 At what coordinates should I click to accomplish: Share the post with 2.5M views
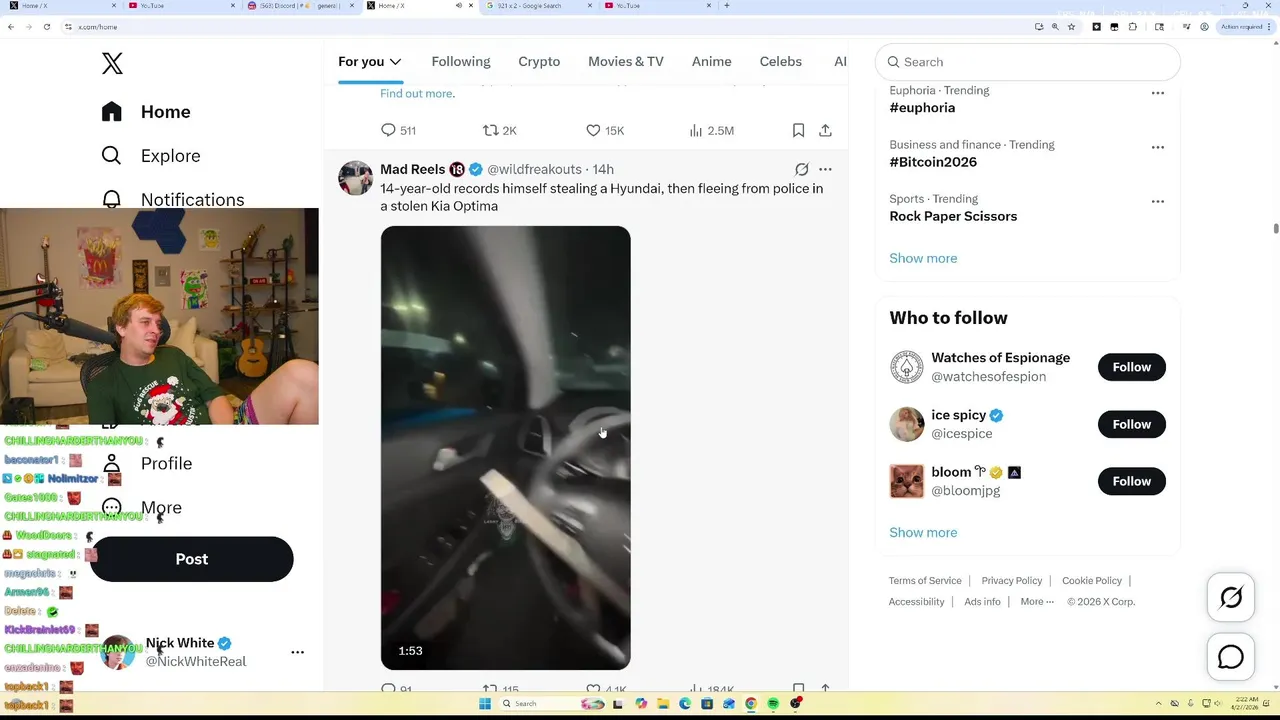(825, 130)
